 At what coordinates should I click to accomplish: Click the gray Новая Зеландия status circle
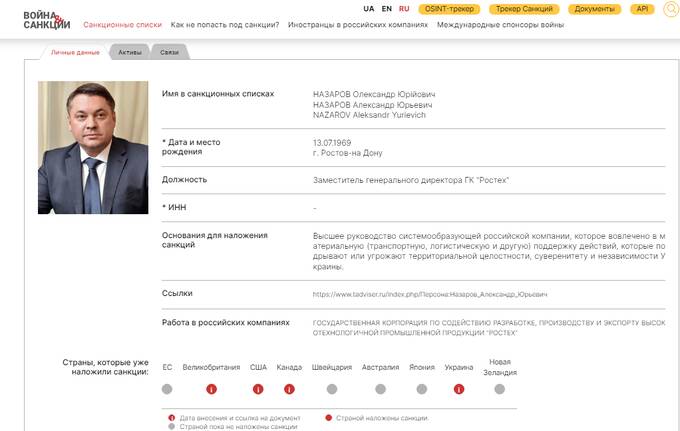[500, 389]
